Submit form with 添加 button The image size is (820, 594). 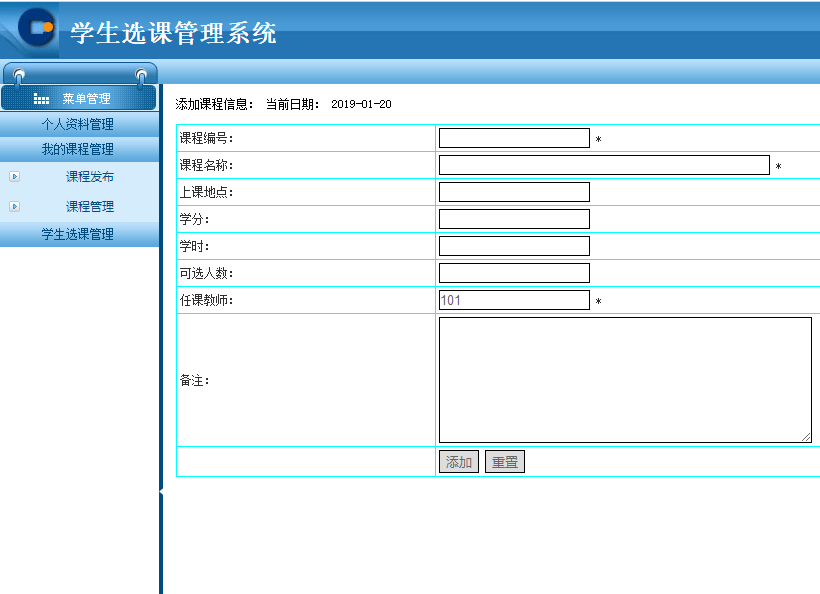[459, 462]
